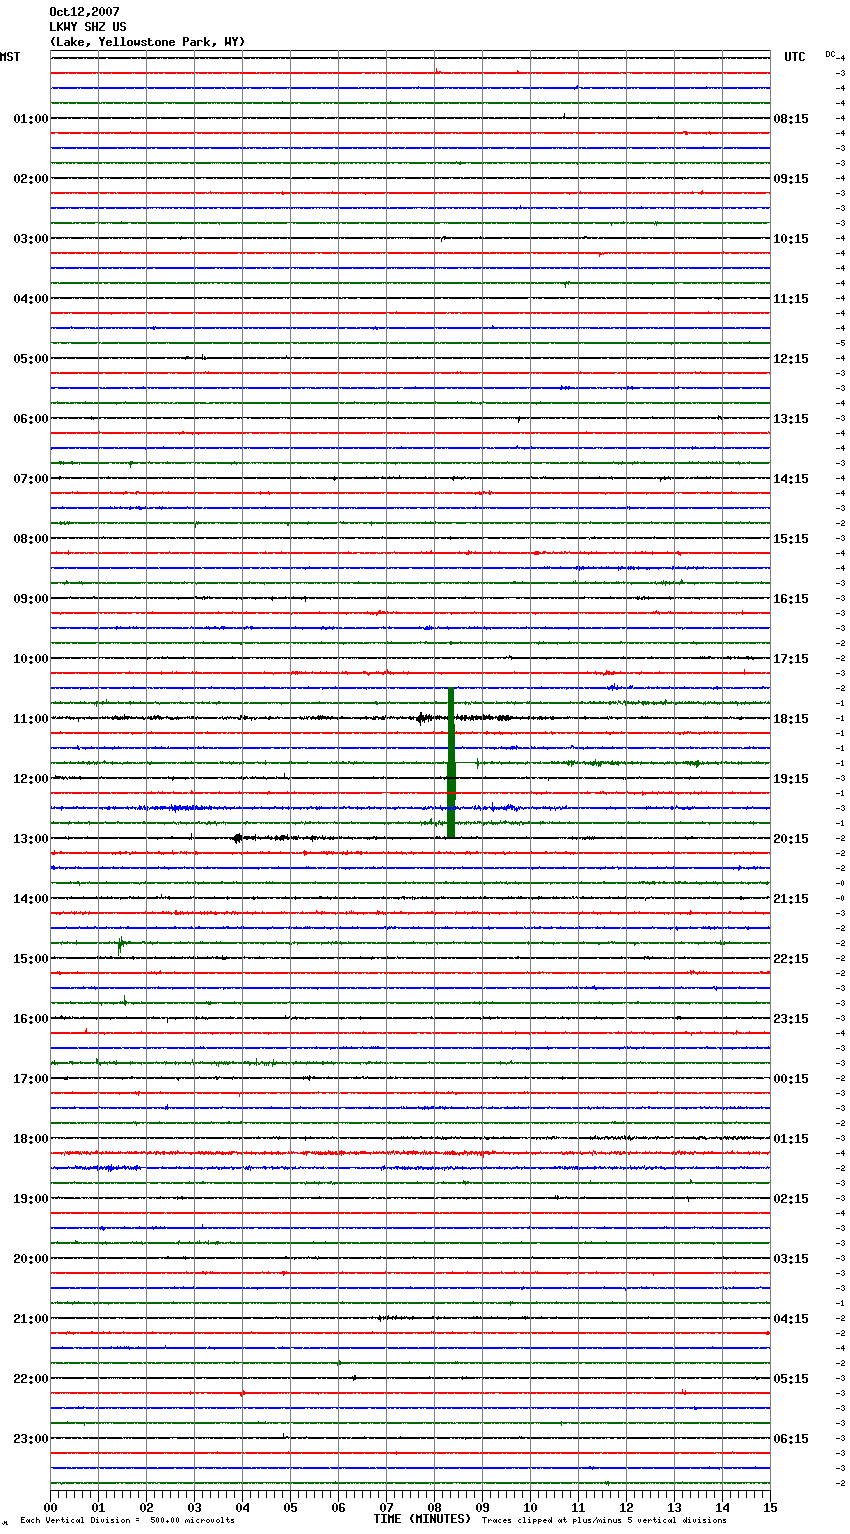Select the 02:00 MST time label
850x1534 pixels.
[x=31, y=179]
